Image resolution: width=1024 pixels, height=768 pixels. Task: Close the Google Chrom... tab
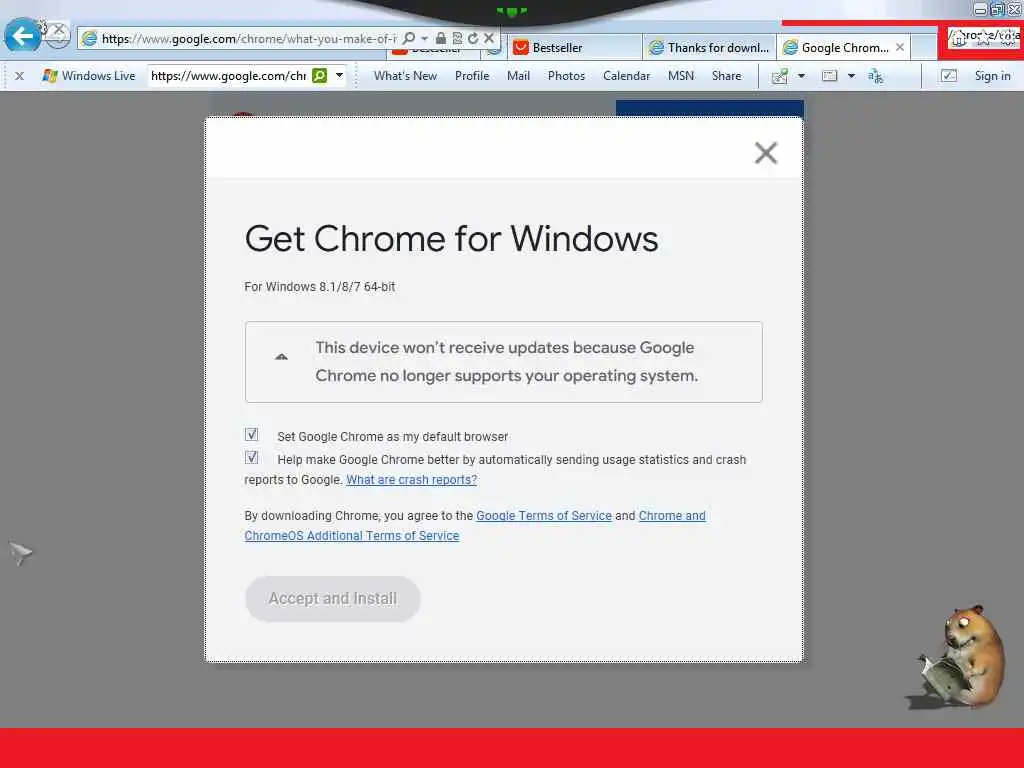[x=900, y=47]
